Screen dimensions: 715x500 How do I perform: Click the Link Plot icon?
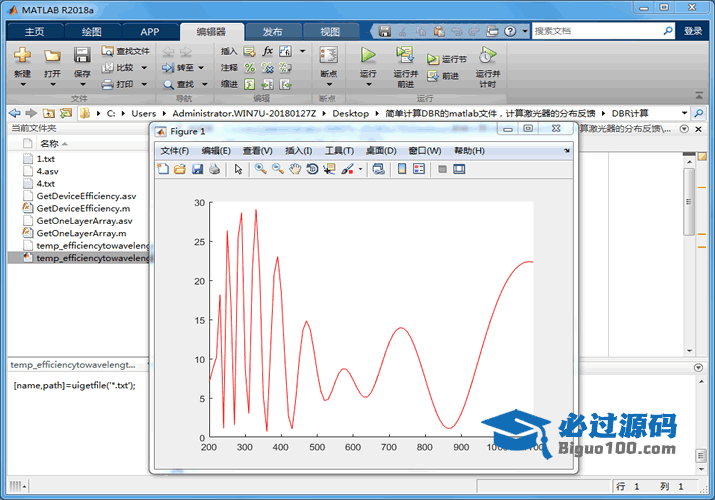(378, 169)
